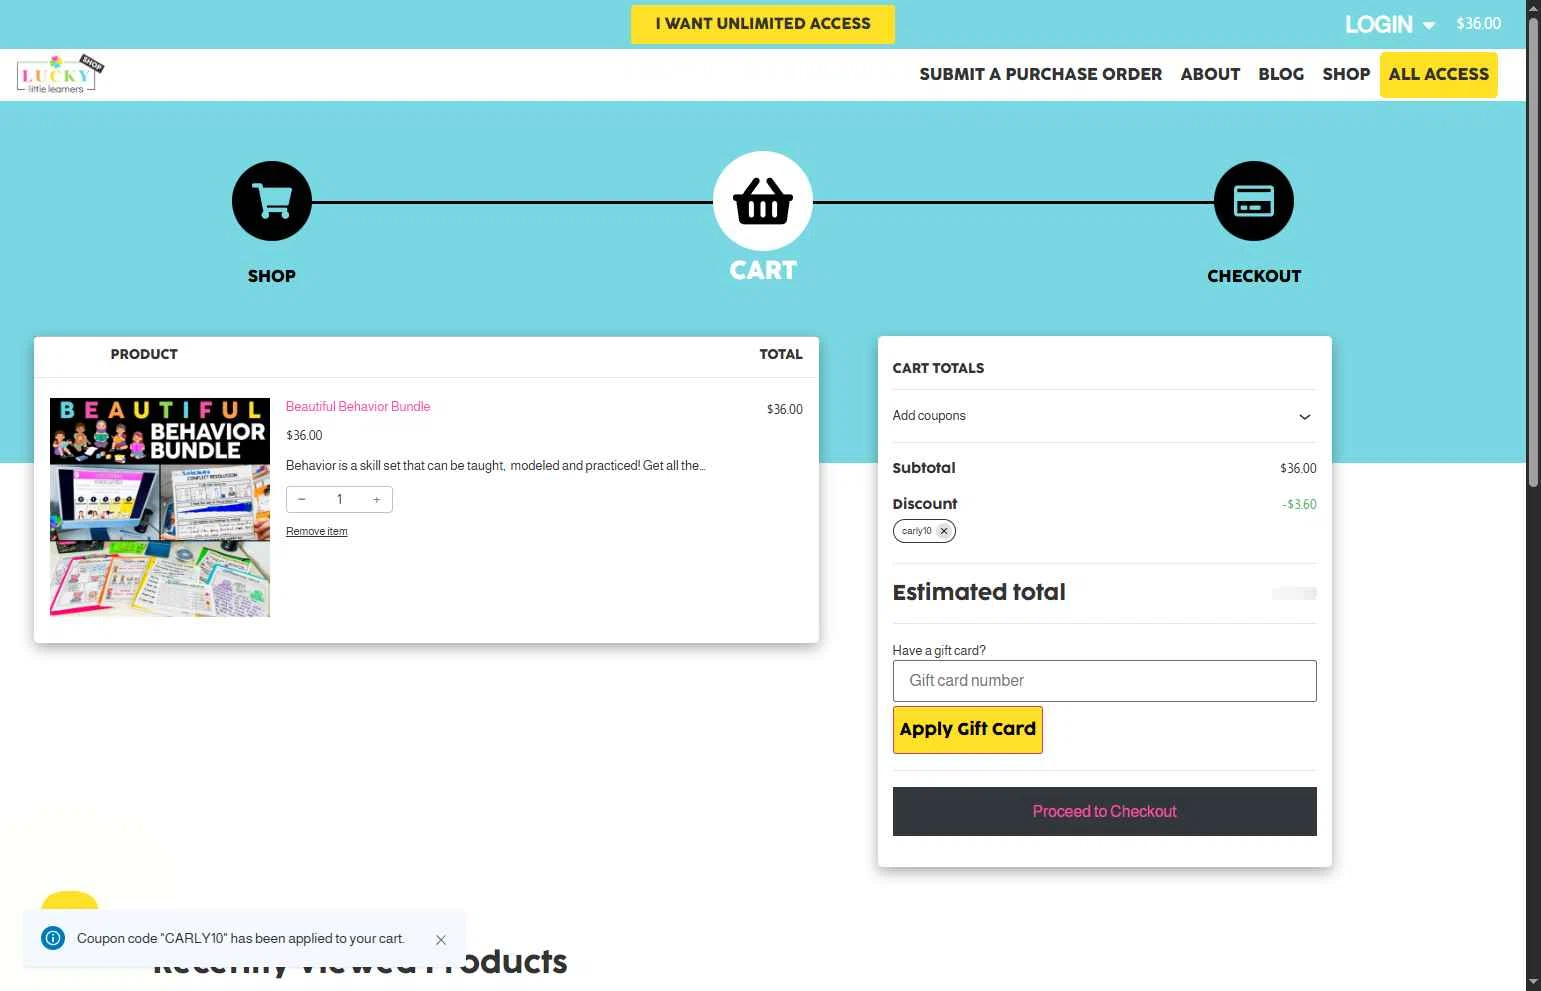Click I WANT UNLIMITED ACCESS button
Screen dimensions: 1541x991
(763, 24)
